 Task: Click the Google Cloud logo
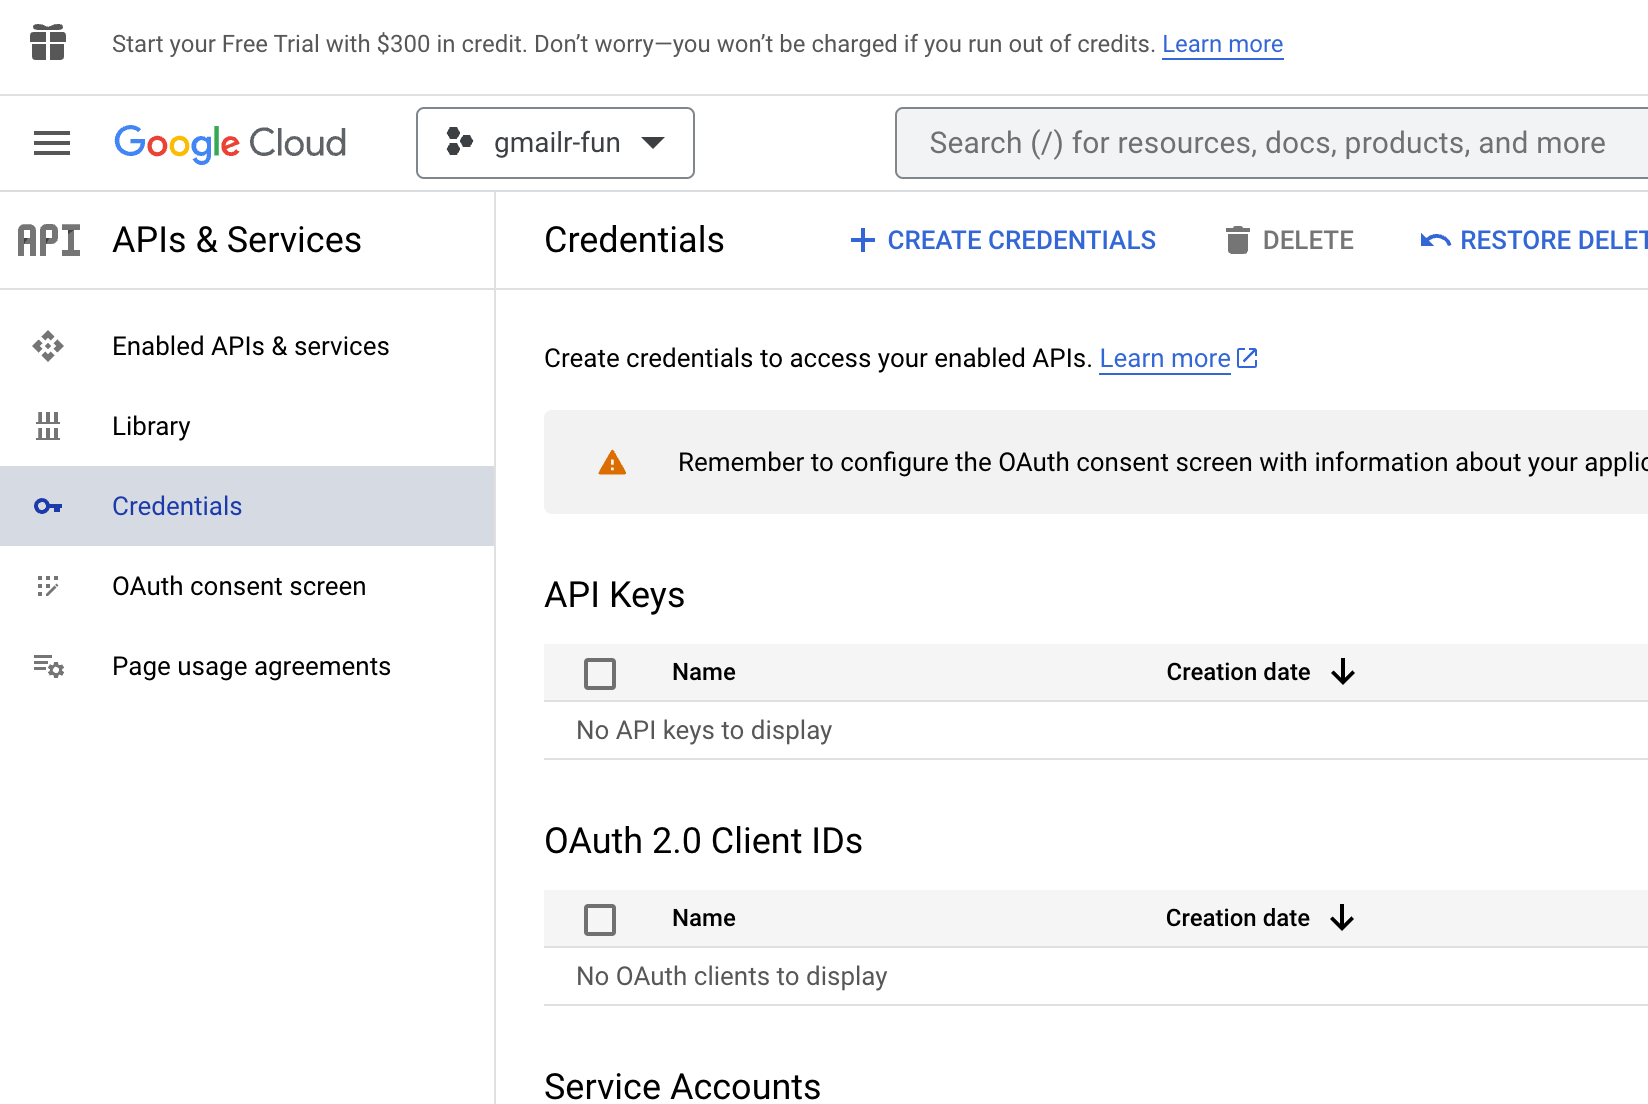[230, 143]
